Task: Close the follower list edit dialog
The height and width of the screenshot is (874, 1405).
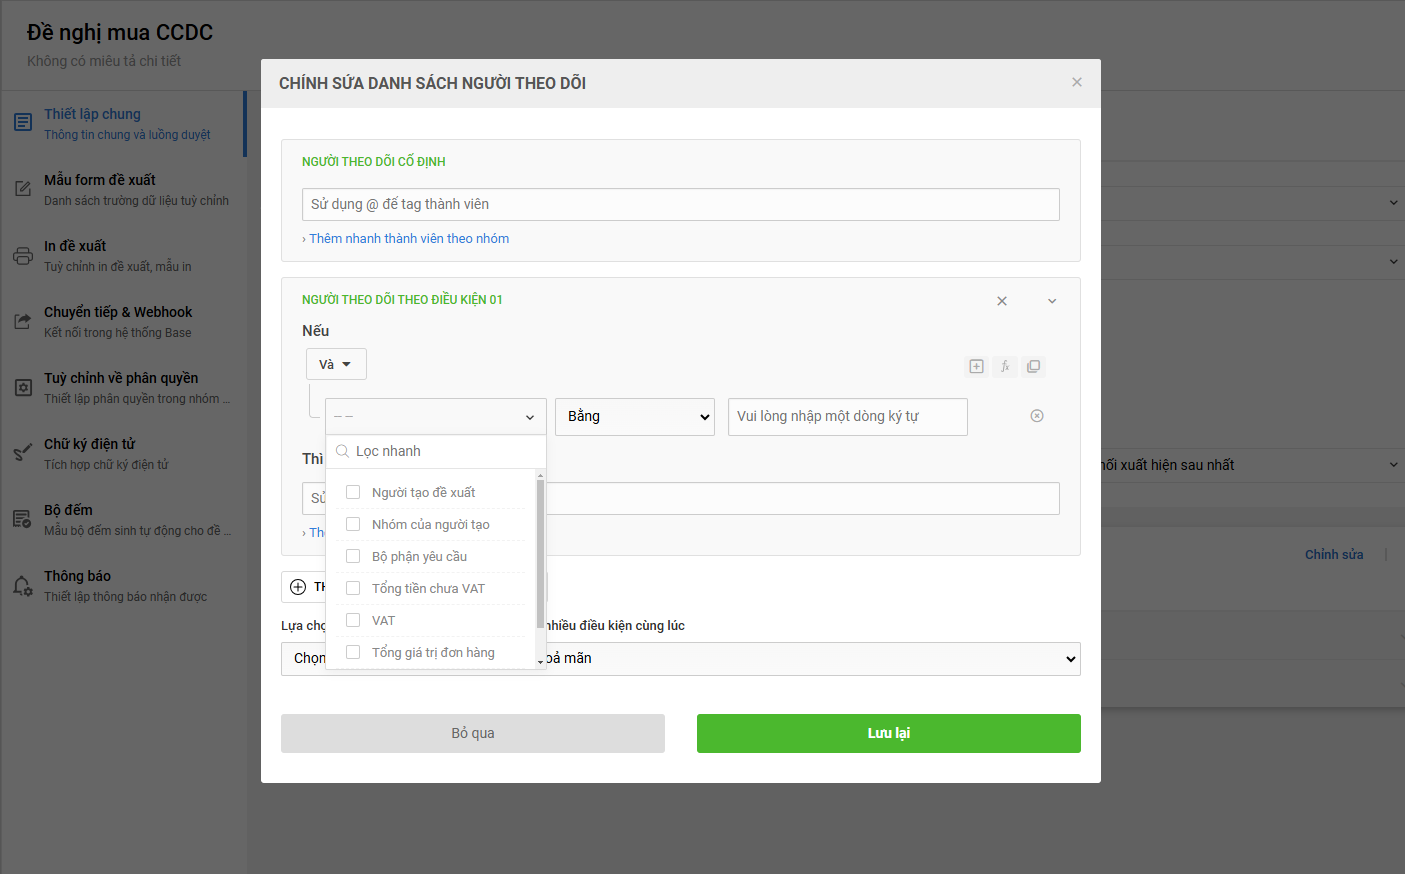Action: (x=1077, y=82)
